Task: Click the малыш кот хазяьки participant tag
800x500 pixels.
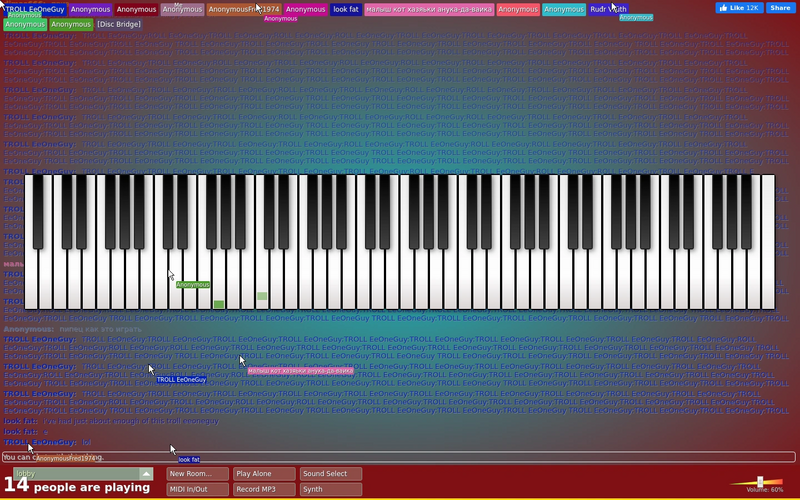Action: pos(429,10)
